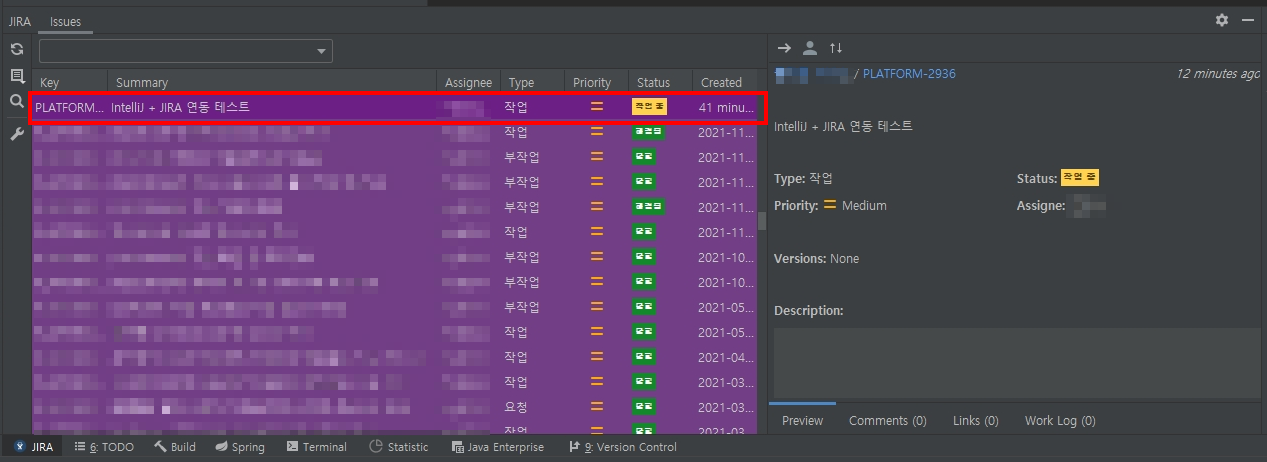Open the PLATFORM-2936 issue link
Viewport: 1267px width, 462px height.
[x=909, y=74]
